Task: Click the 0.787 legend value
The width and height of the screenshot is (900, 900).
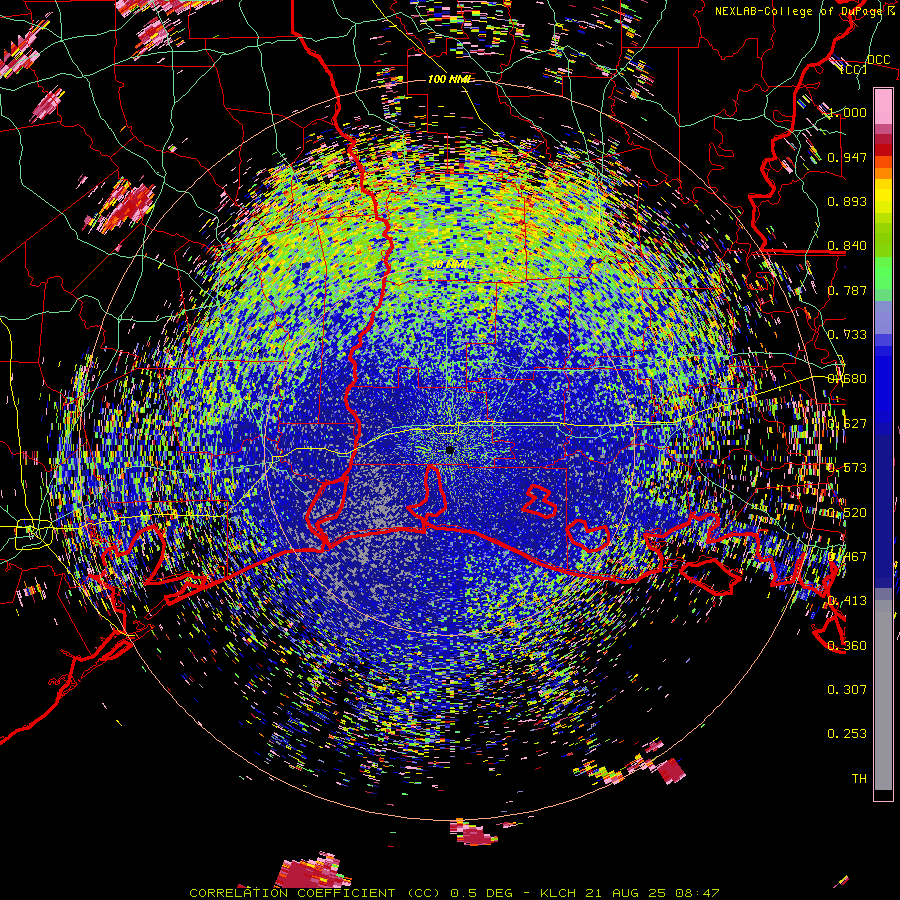Action: pyautogui.click(x=847, y=290)
